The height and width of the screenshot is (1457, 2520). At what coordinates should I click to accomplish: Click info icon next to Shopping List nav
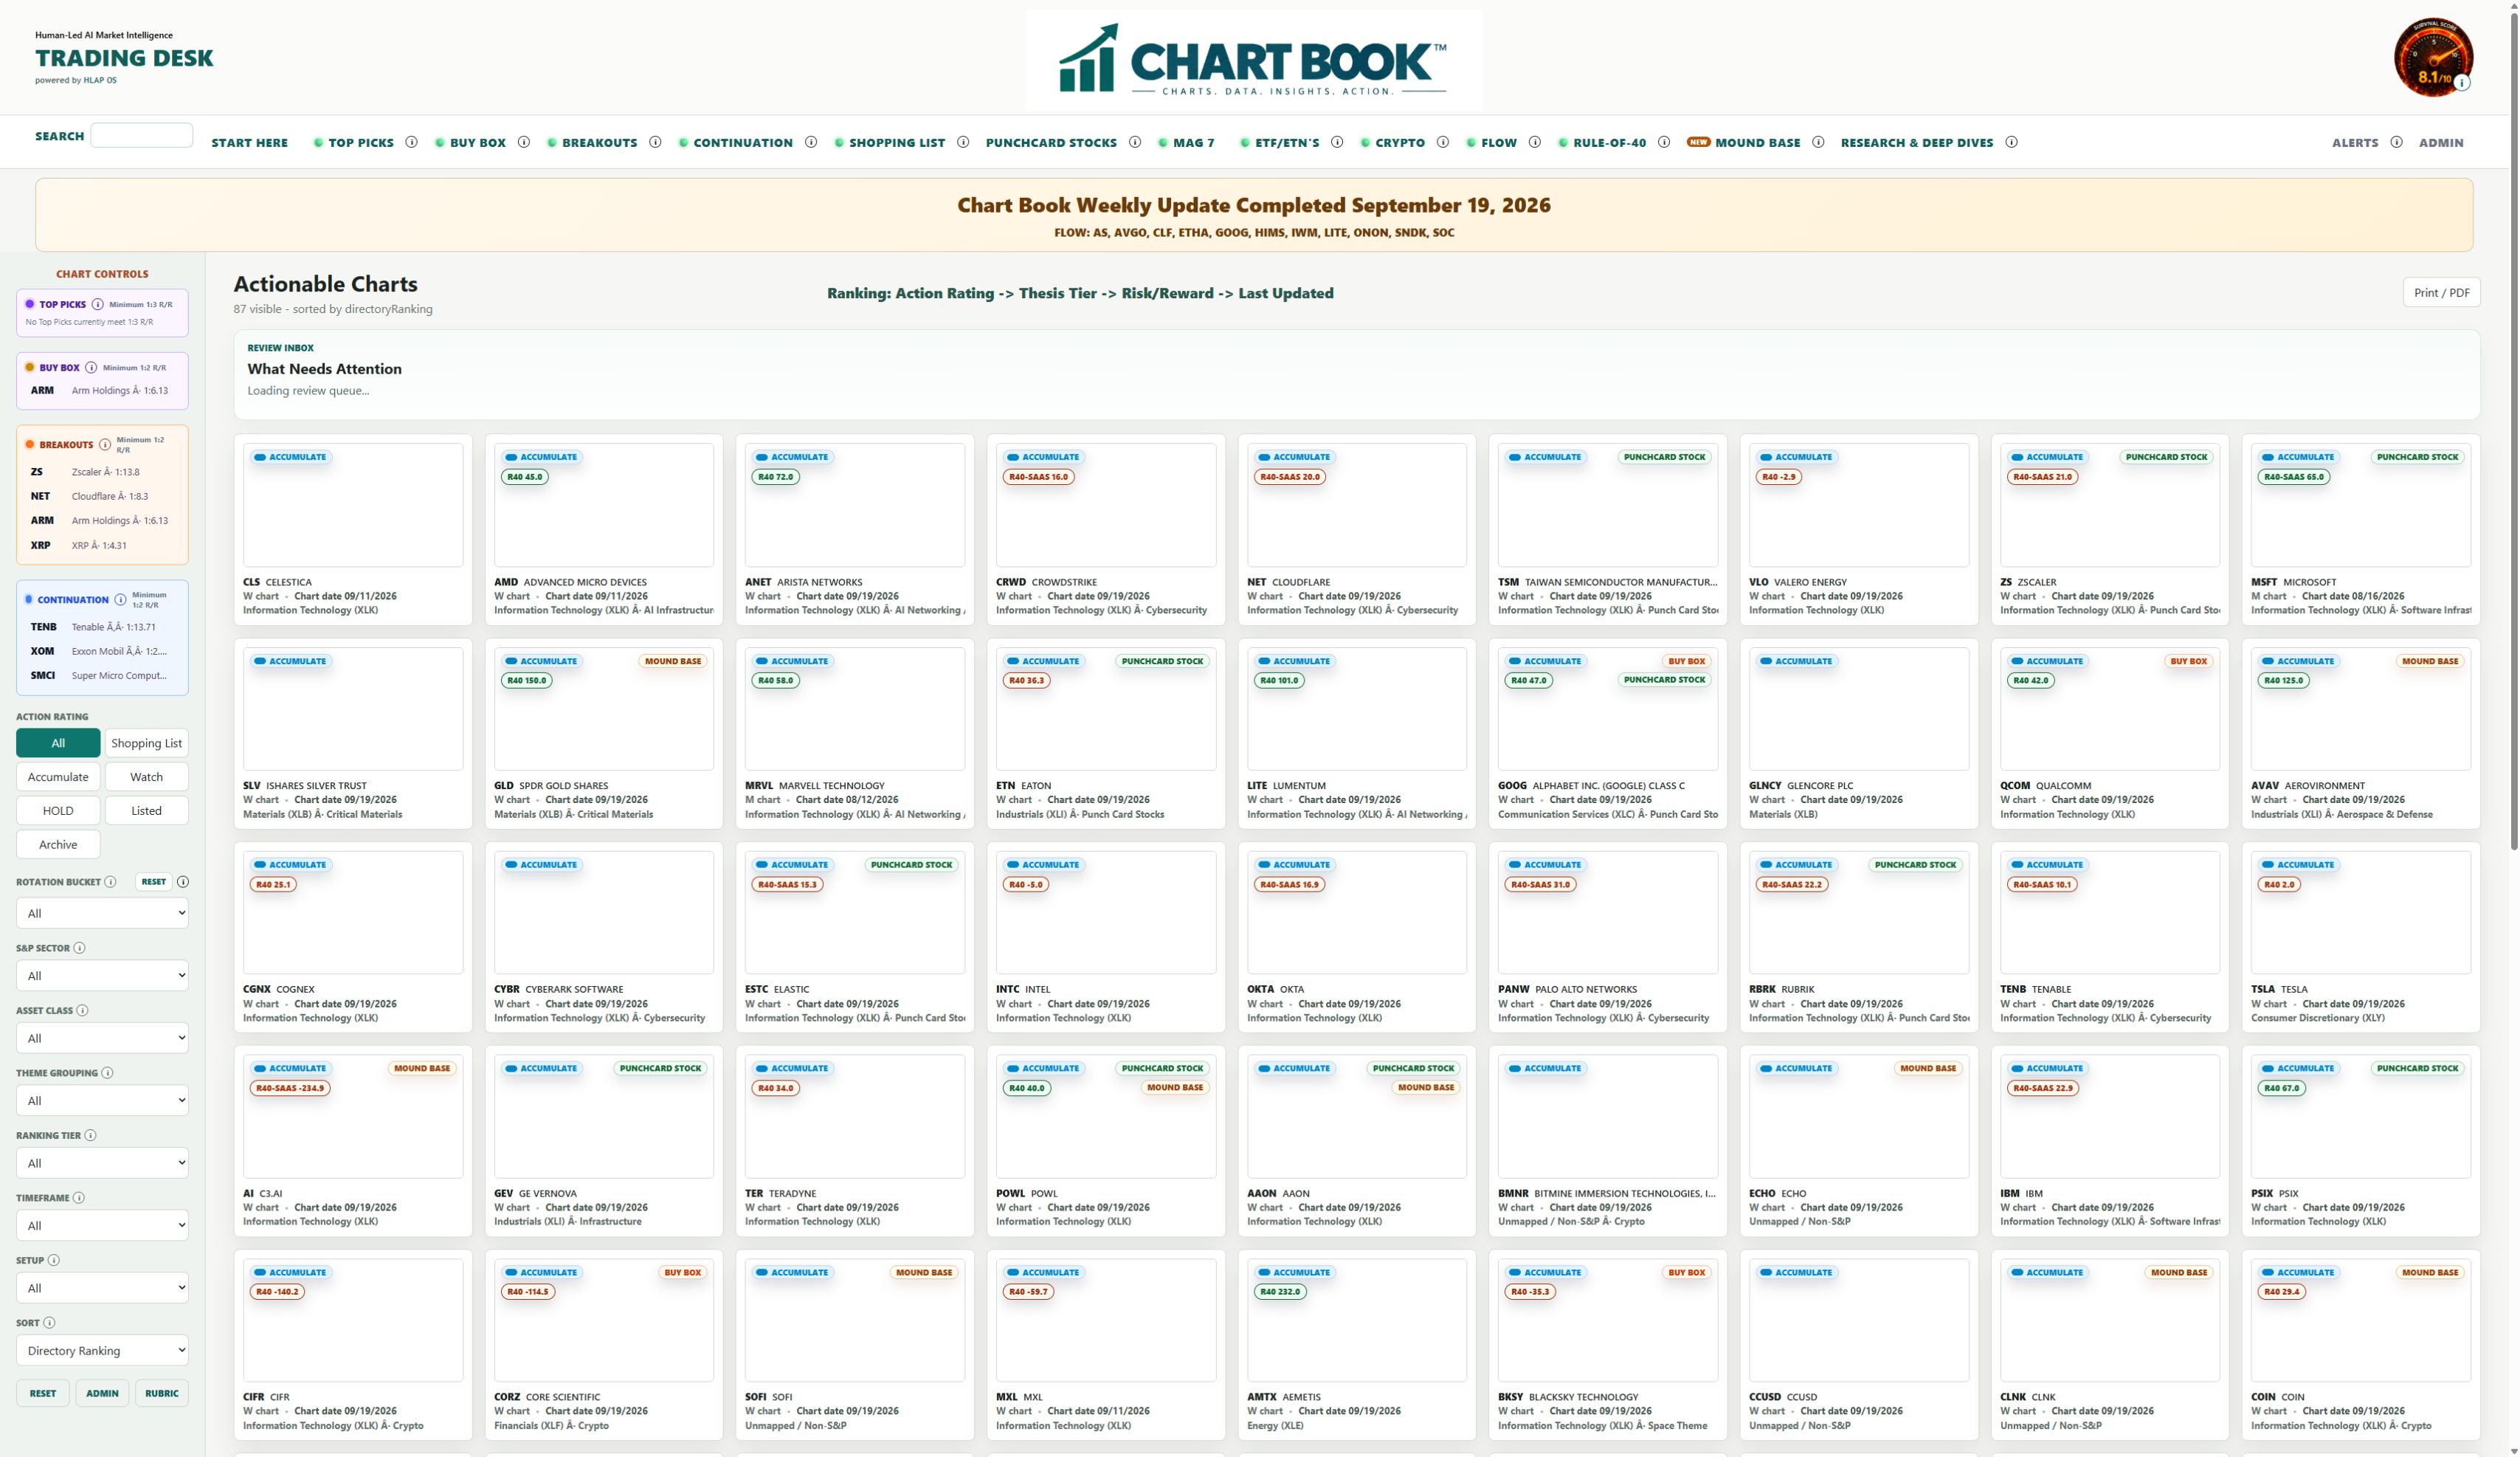coord(963,142)
